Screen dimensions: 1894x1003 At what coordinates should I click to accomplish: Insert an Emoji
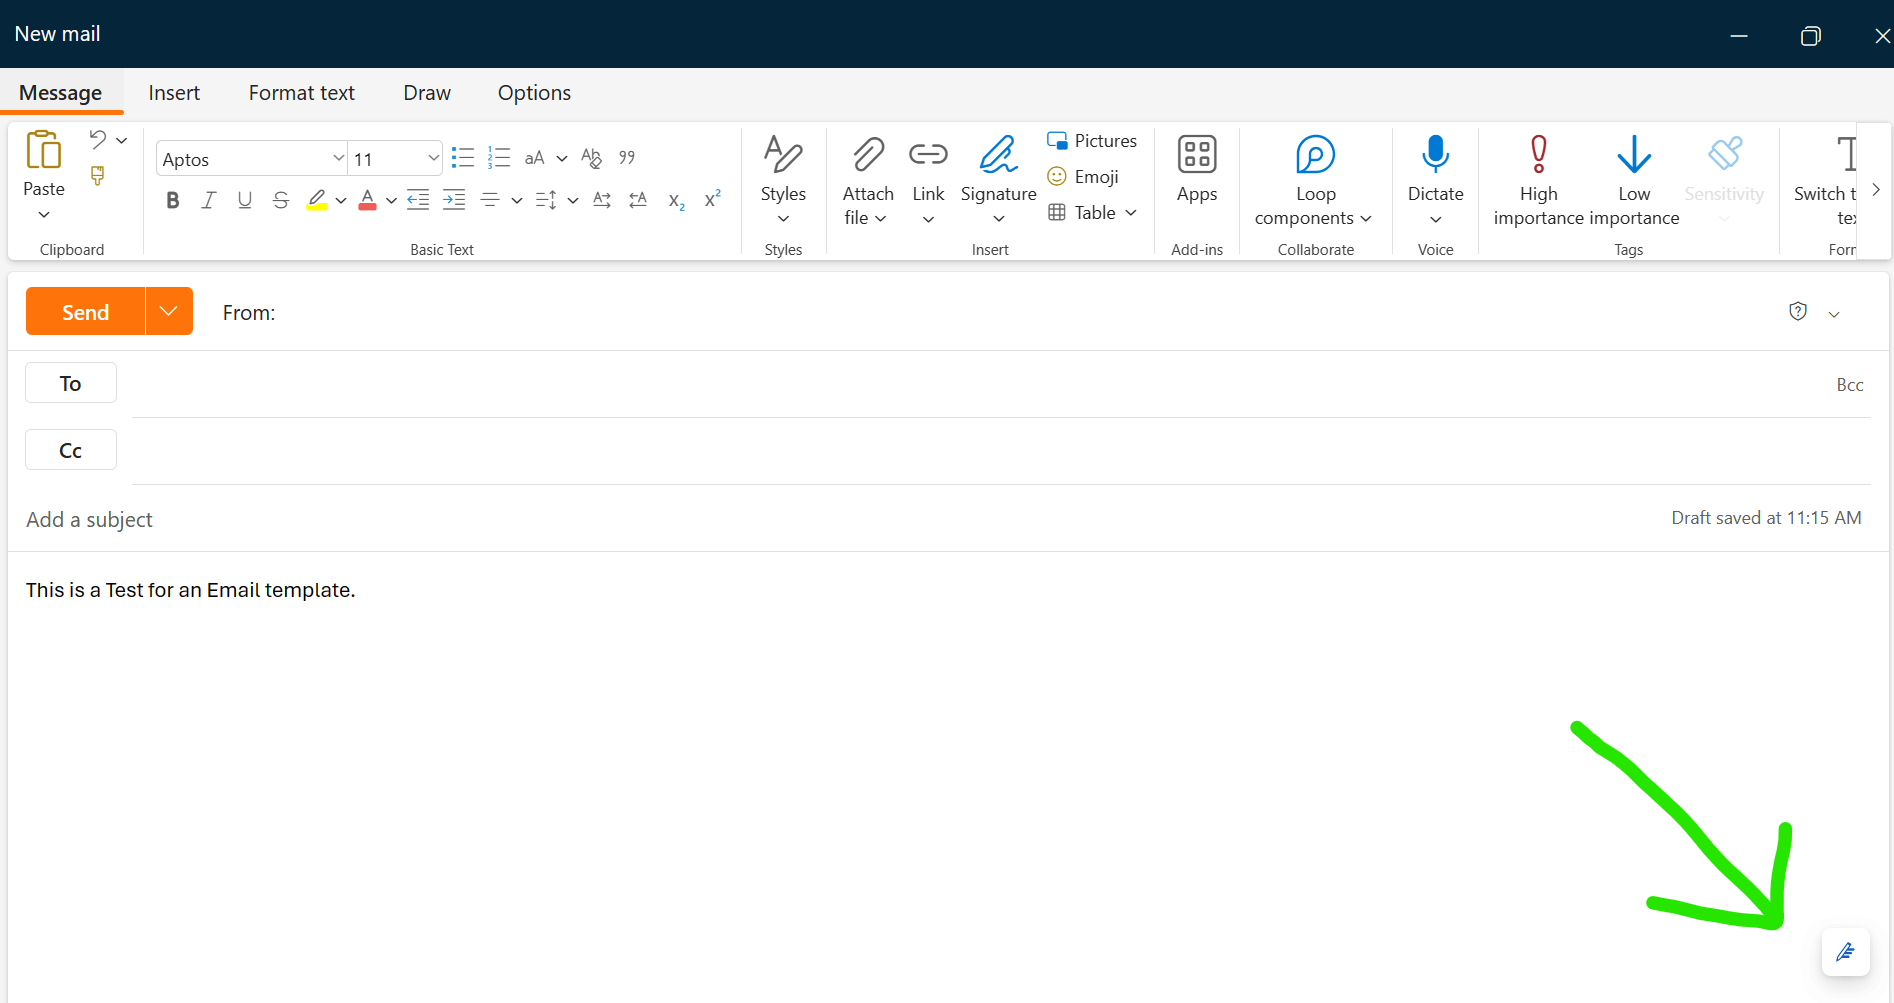pos(1083,177)
